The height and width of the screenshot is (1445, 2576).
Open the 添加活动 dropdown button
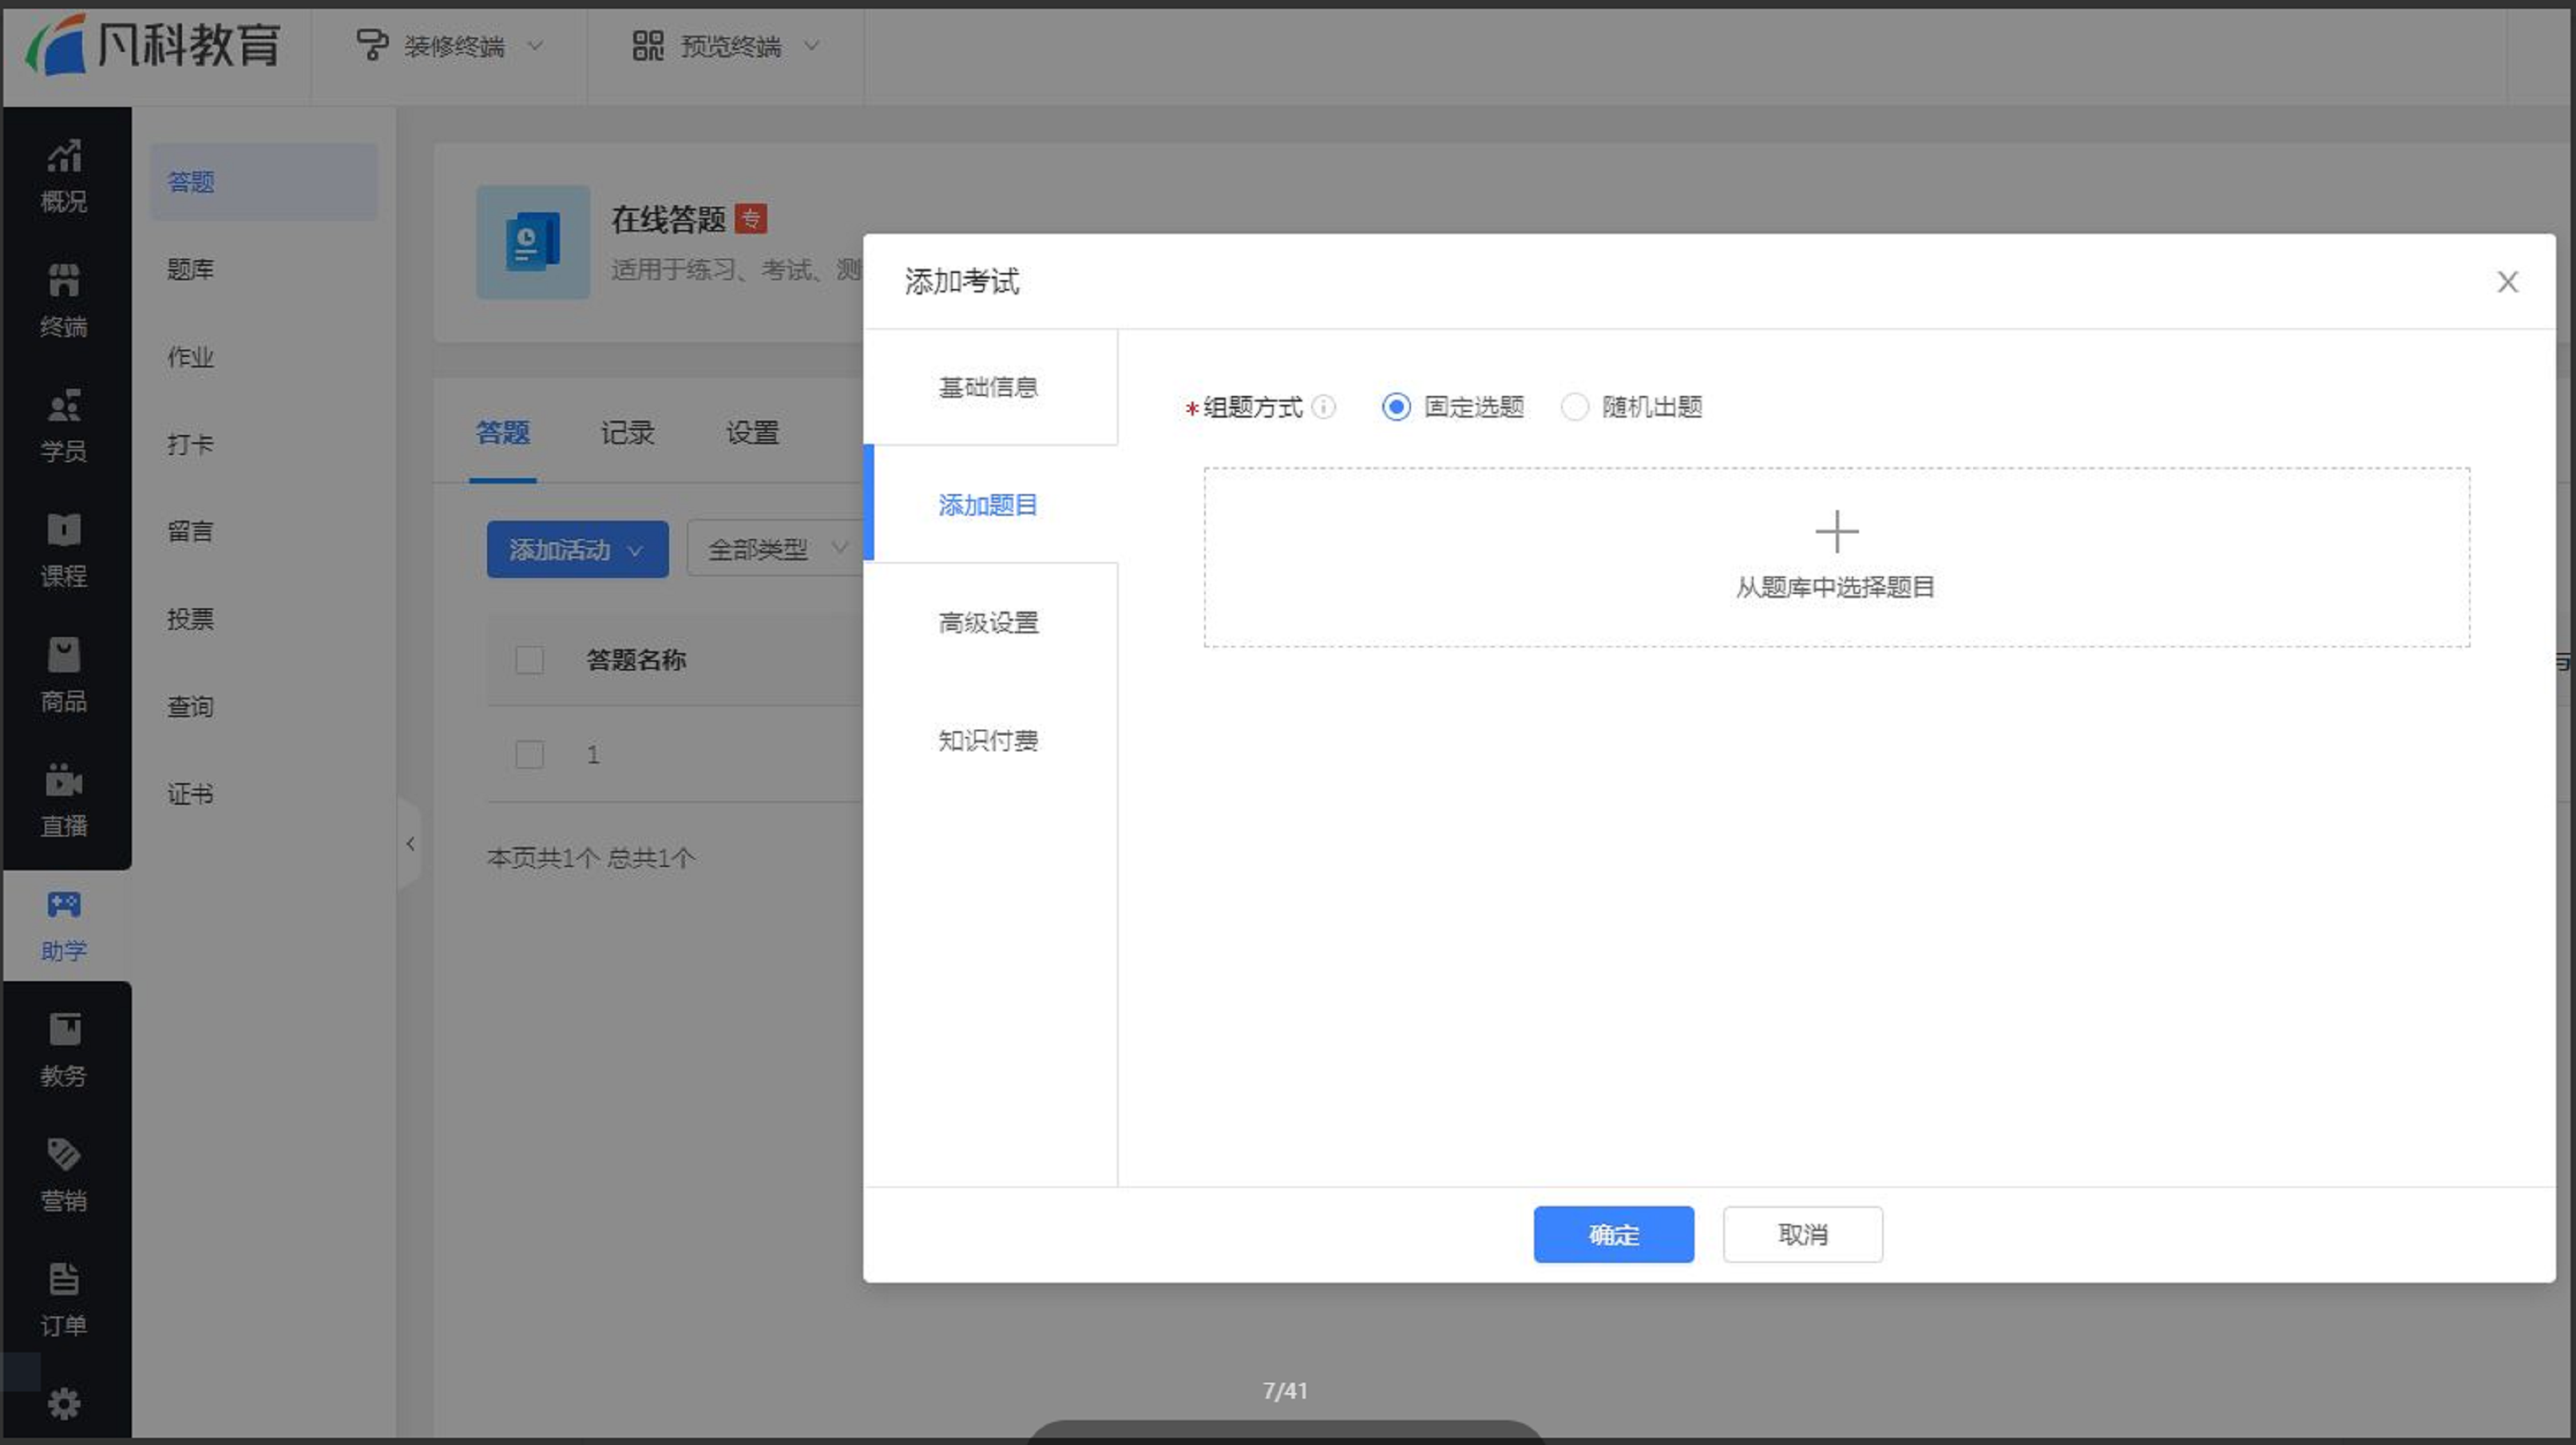click(577, 549)
